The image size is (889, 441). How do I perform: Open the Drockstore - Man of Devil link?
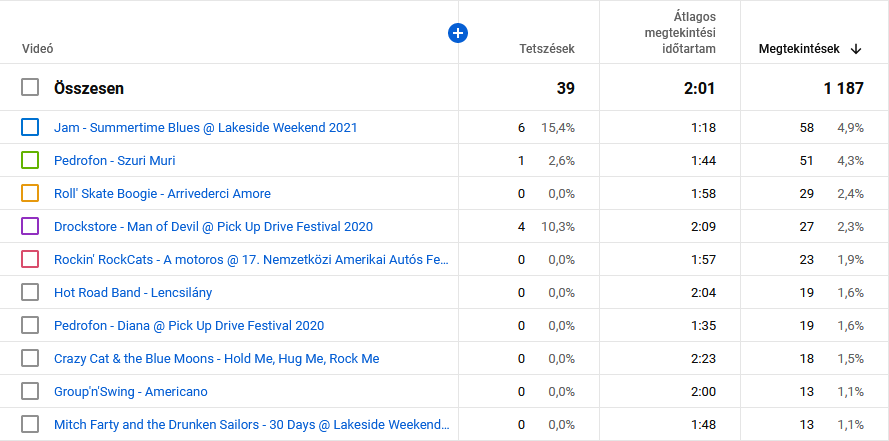[x=213, y=226]
